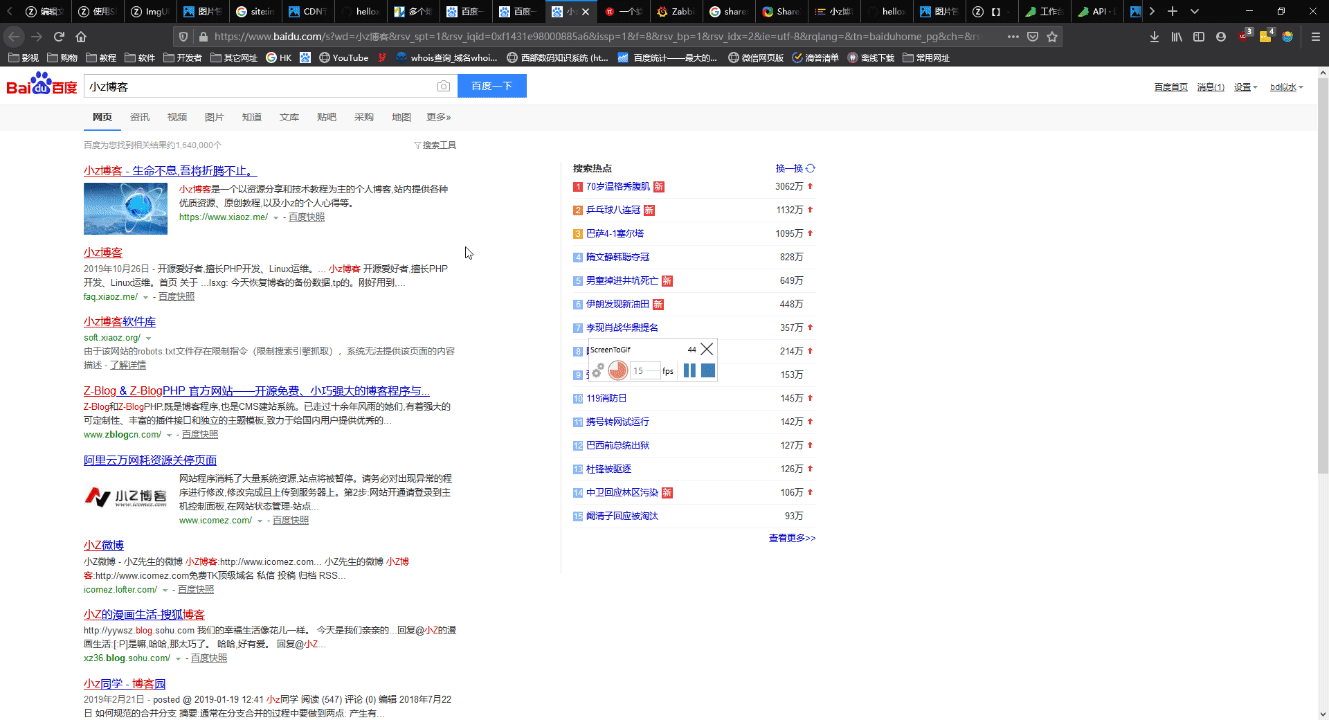The width and height of the screenshot is (1329, 720).
Task: Open the 更多» category menu
Action: click(438, 117)
